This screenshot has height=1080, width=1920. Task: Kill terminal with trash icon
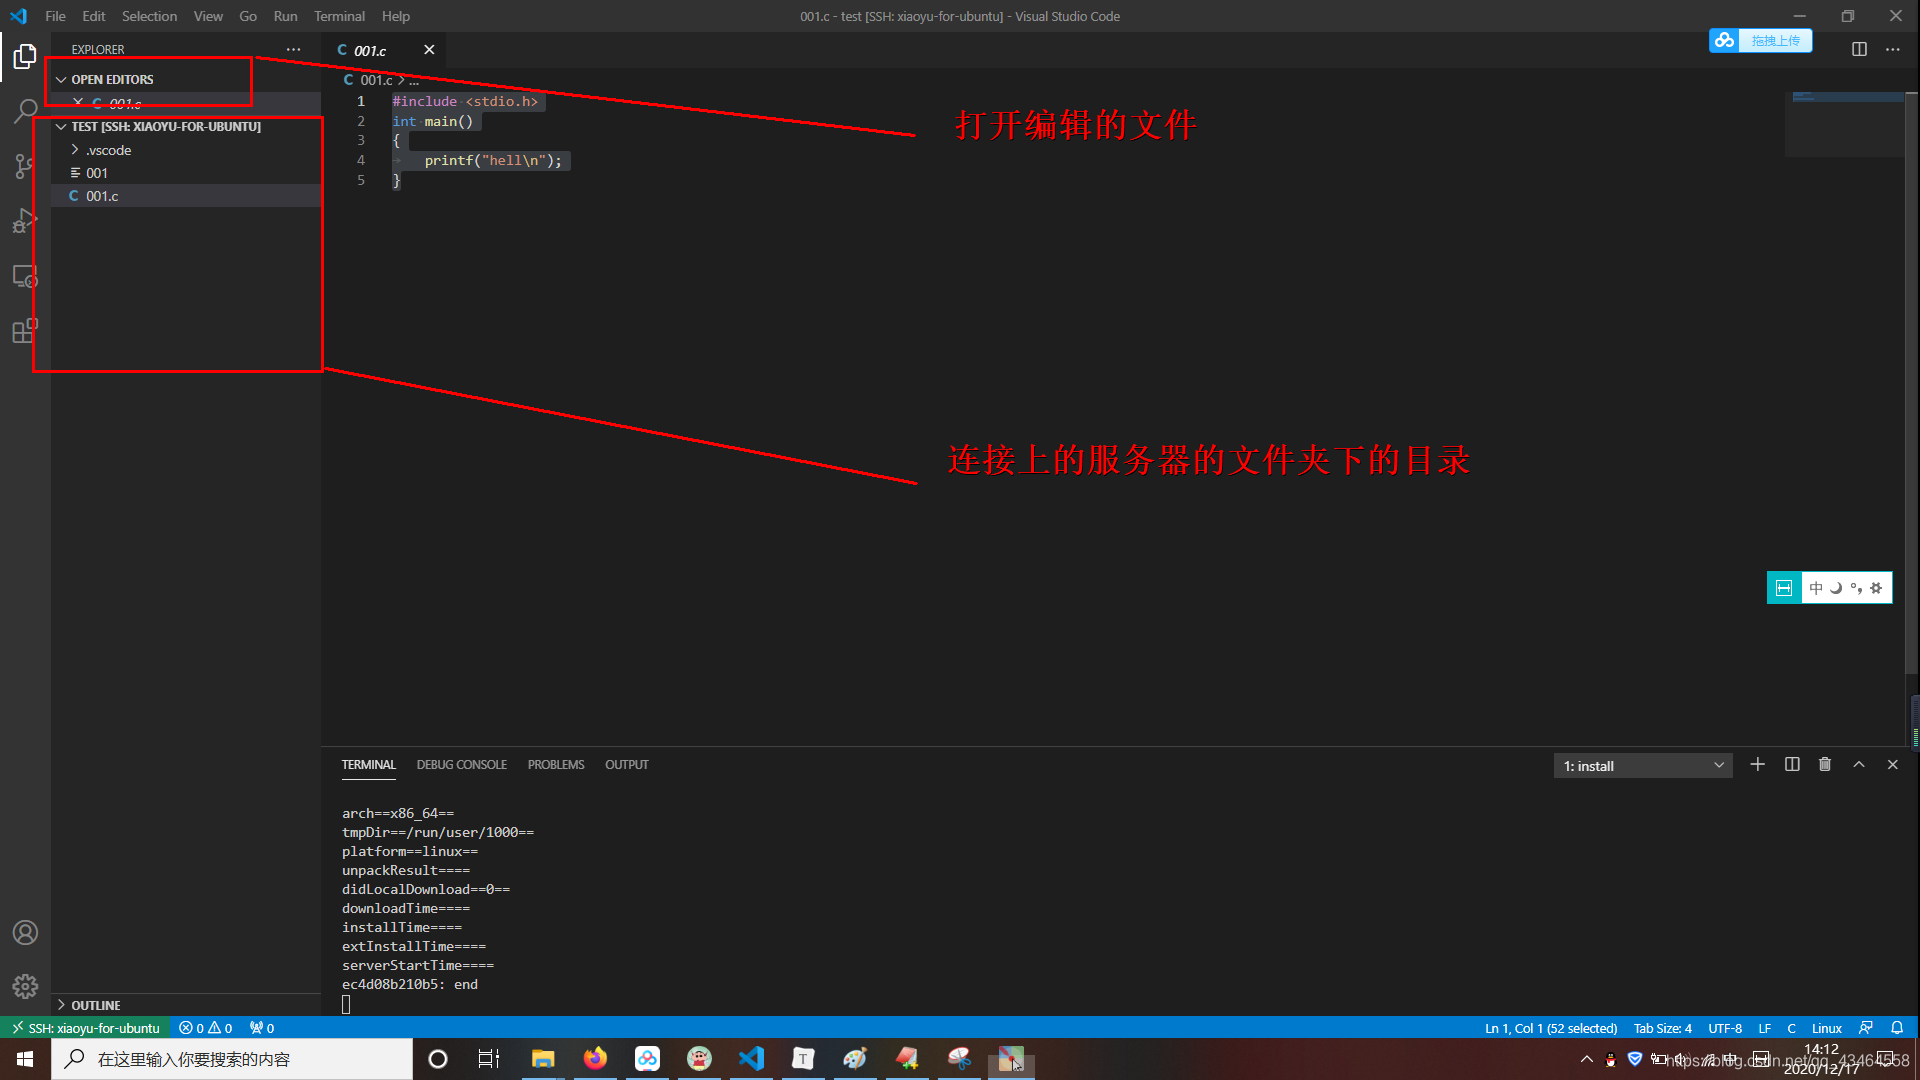1825,764
